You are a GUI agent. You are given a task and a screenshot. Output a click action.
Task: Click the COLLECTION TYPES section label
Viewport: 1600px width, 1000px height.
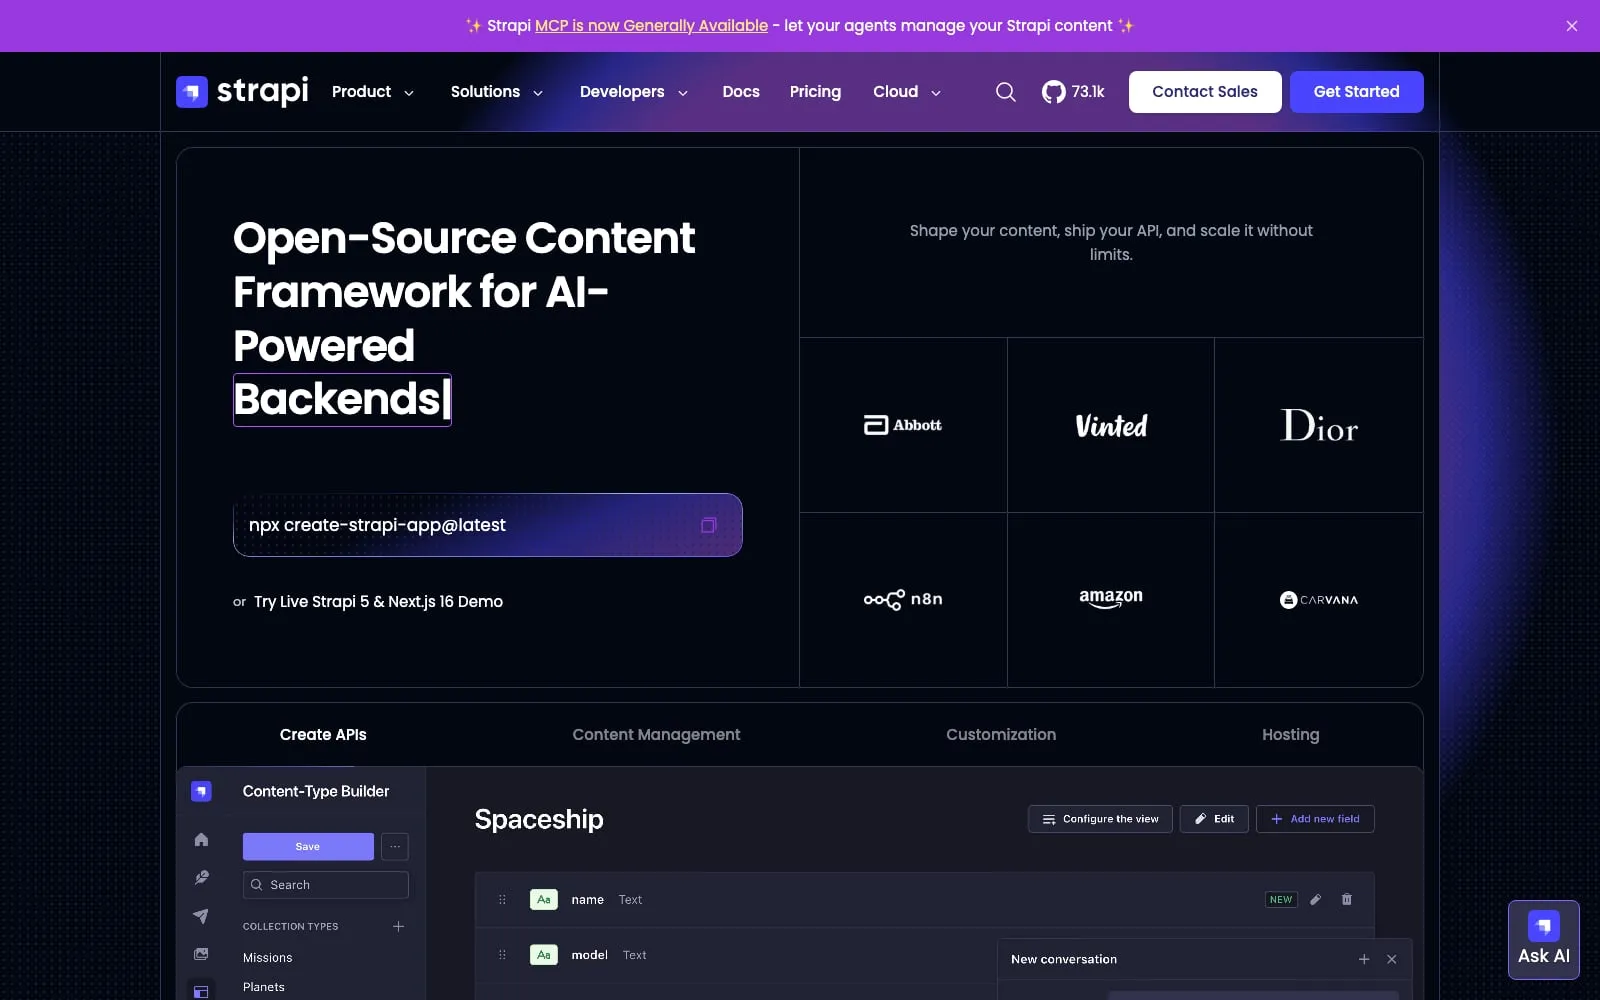(x=291, y=926)
